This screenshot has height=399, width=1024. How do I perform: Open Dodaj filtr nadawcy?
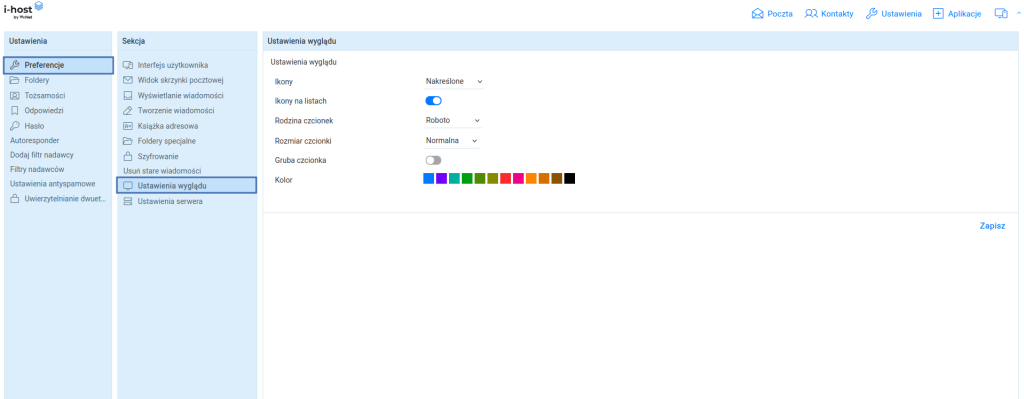pyautogui.click(x=42, y=155)
